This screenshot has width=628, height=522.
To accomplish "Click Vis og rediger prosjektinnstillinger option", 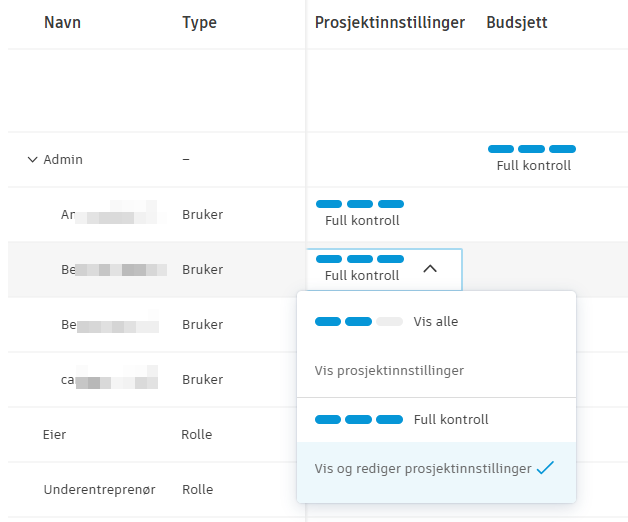I will pos(423,468).
